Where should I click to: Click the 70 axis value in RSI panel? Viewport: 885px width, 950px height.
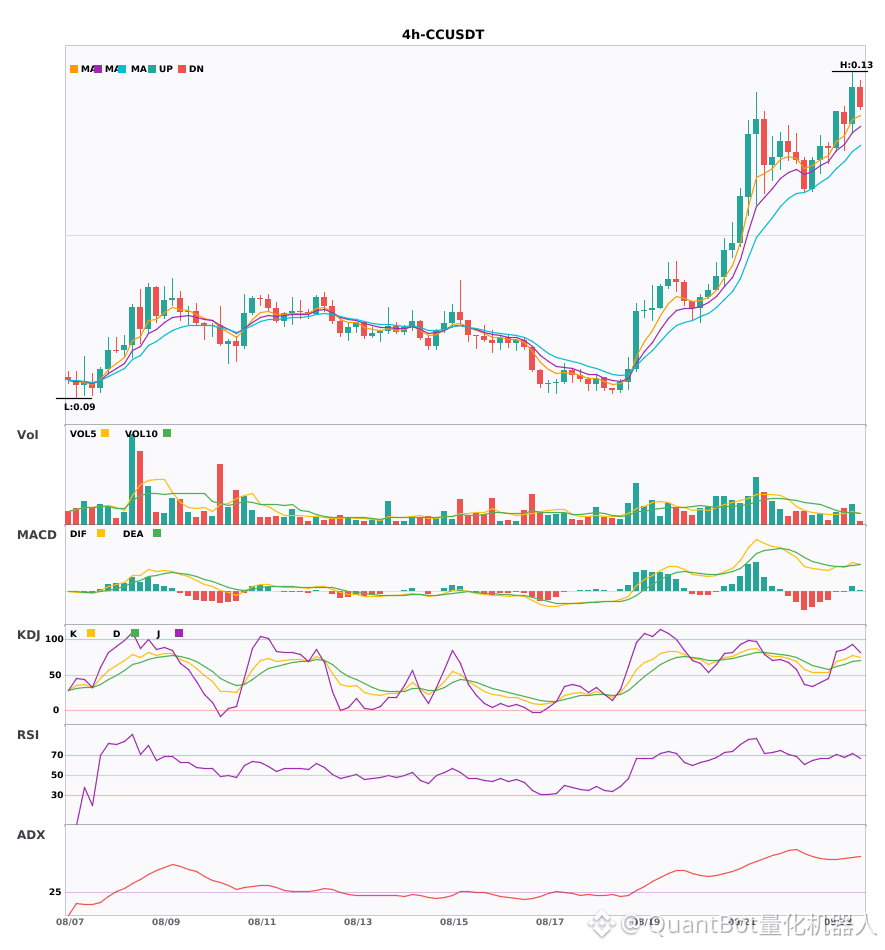(57, 755)
